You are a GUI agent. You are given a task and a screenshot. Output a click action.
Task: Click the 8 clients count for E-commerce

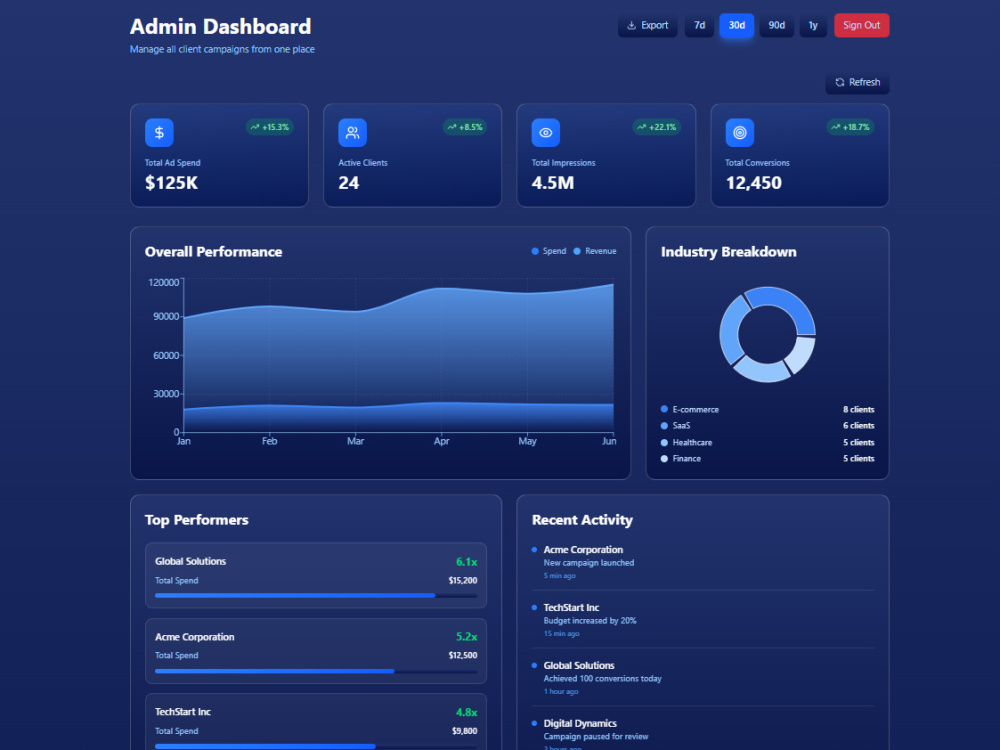(858, 409)
